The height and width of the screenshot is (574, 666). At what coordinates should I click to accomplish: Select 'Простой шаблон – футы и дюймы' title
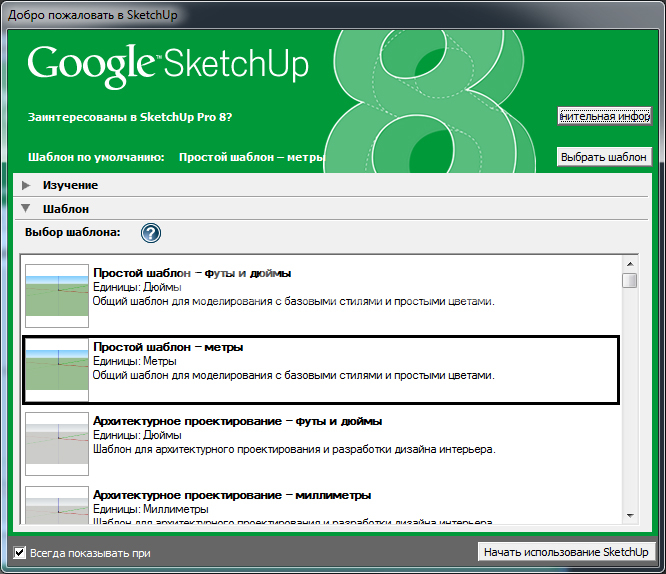pyautogui.click(x=192, y=273)
